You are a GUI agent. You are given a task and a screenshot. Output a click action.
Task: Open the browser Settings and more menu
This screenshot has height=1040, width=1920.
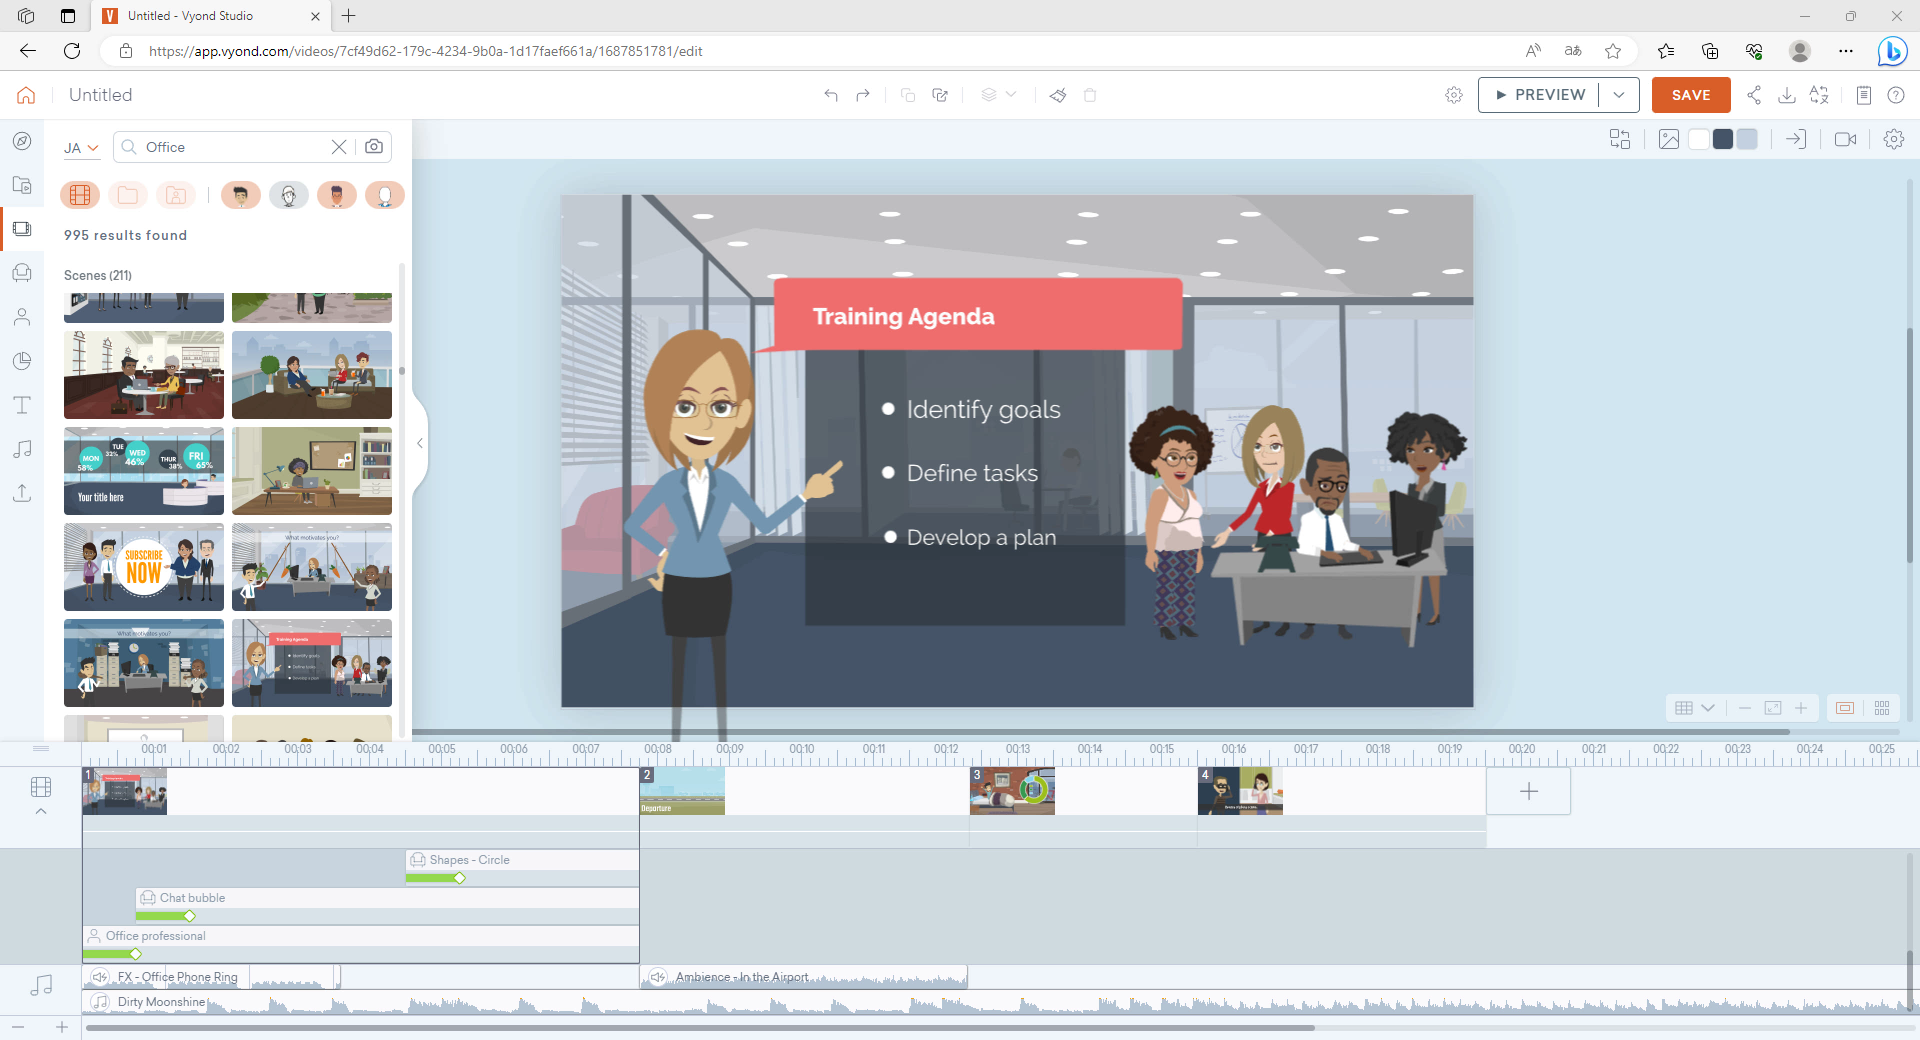pyautogui.click(x=1847, y=51)
